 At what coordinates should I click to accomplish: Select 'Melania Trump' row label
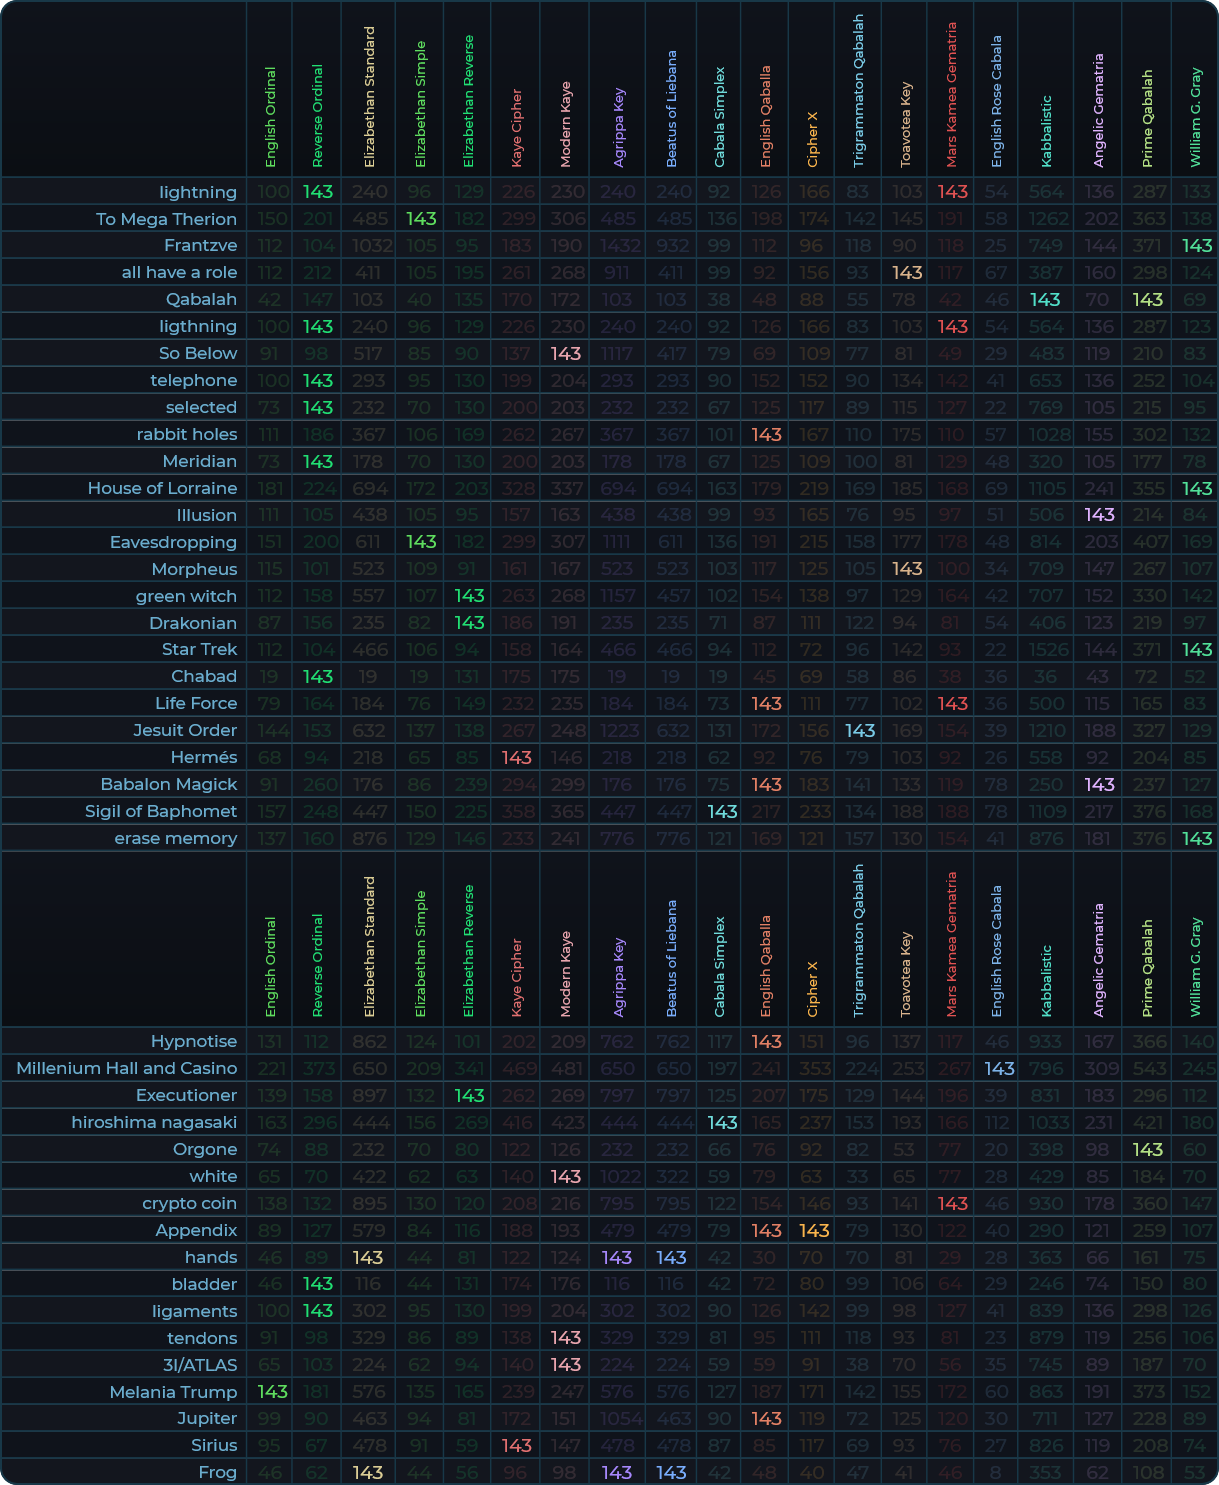173,1392
